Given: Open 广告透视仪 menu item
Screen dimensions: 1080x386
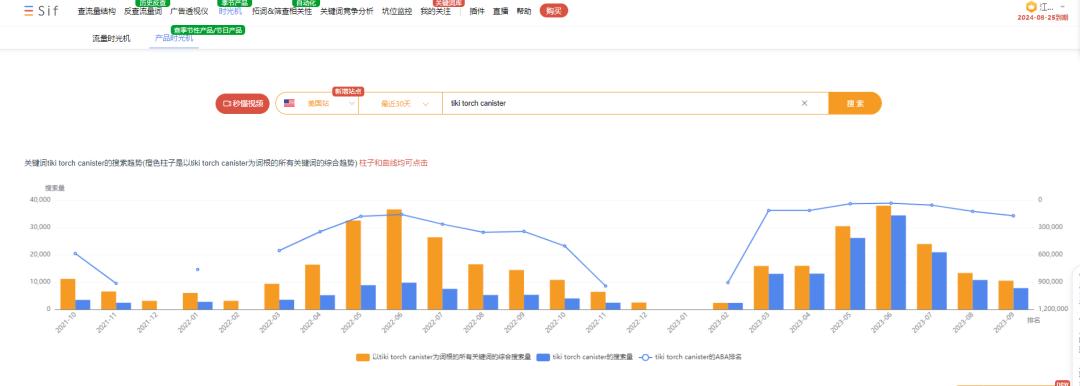Looking at the screenshot, I should coord(189,12).
